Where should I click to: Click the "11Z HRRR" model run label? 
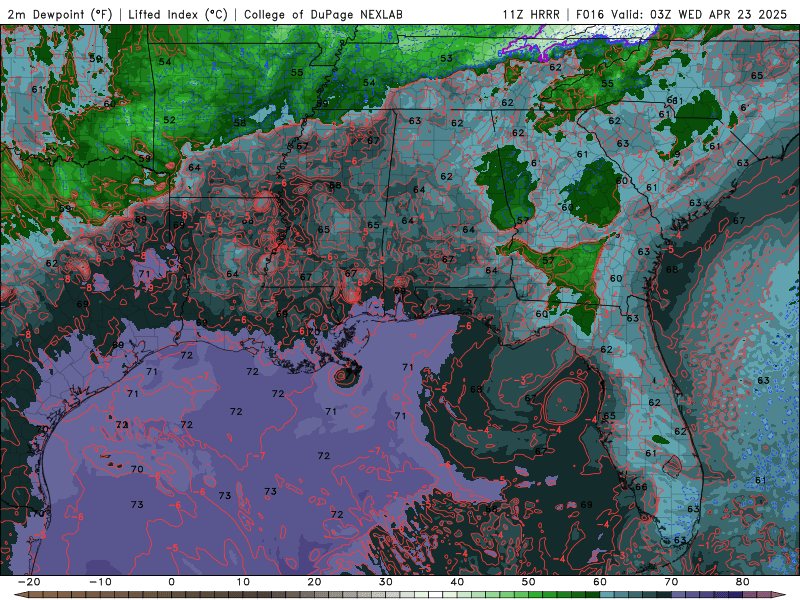(531, 14)
